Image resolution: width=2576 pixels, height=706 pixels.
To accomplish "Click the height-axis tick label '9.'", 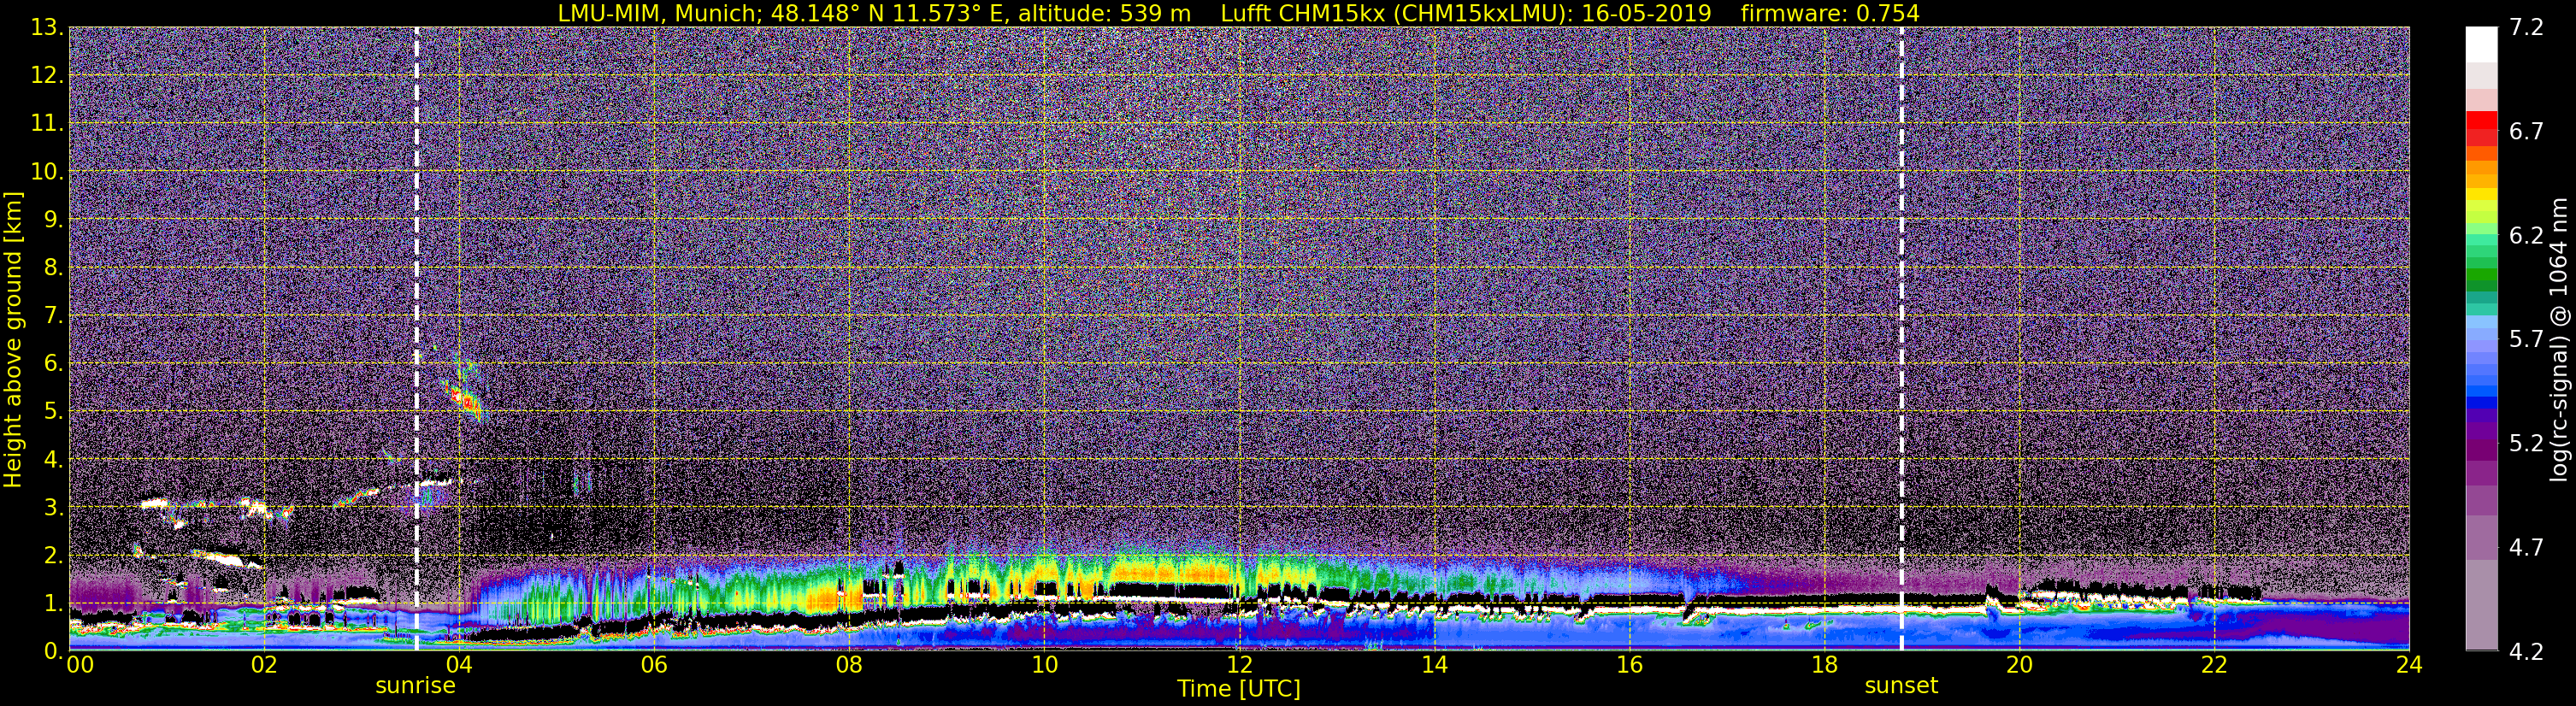I will point(53,220).
